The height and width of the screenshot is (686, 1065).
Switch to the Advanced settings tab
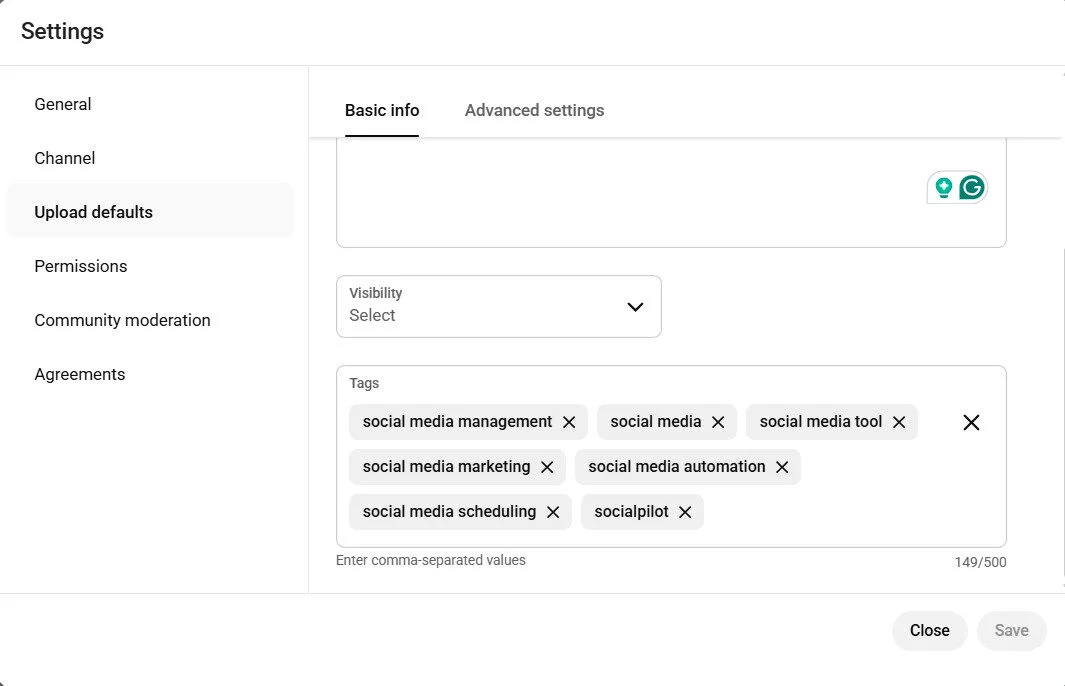534,110
